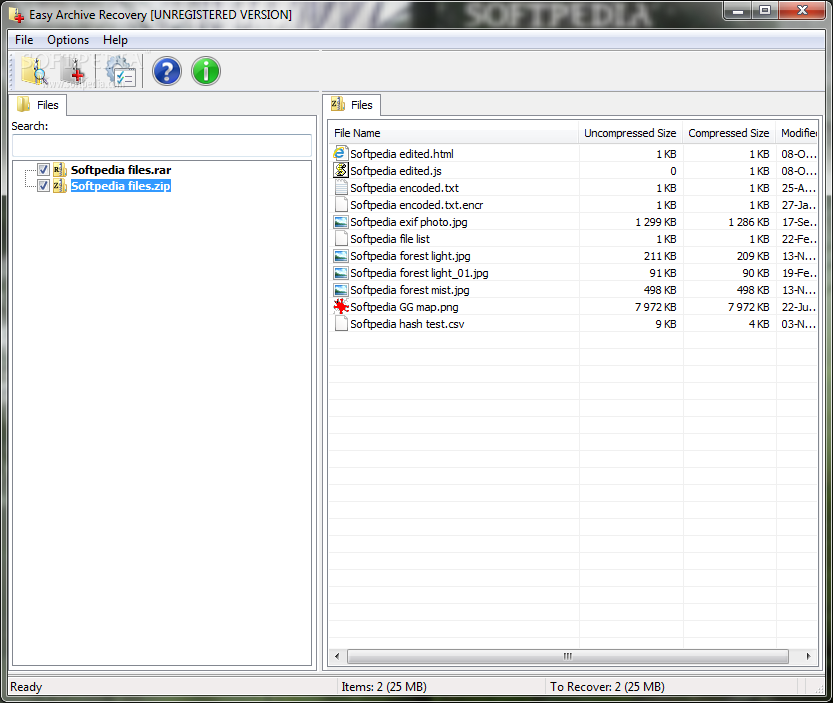
Task: Open the scan folder for archives tool
Action: click(x=35, y=72)
